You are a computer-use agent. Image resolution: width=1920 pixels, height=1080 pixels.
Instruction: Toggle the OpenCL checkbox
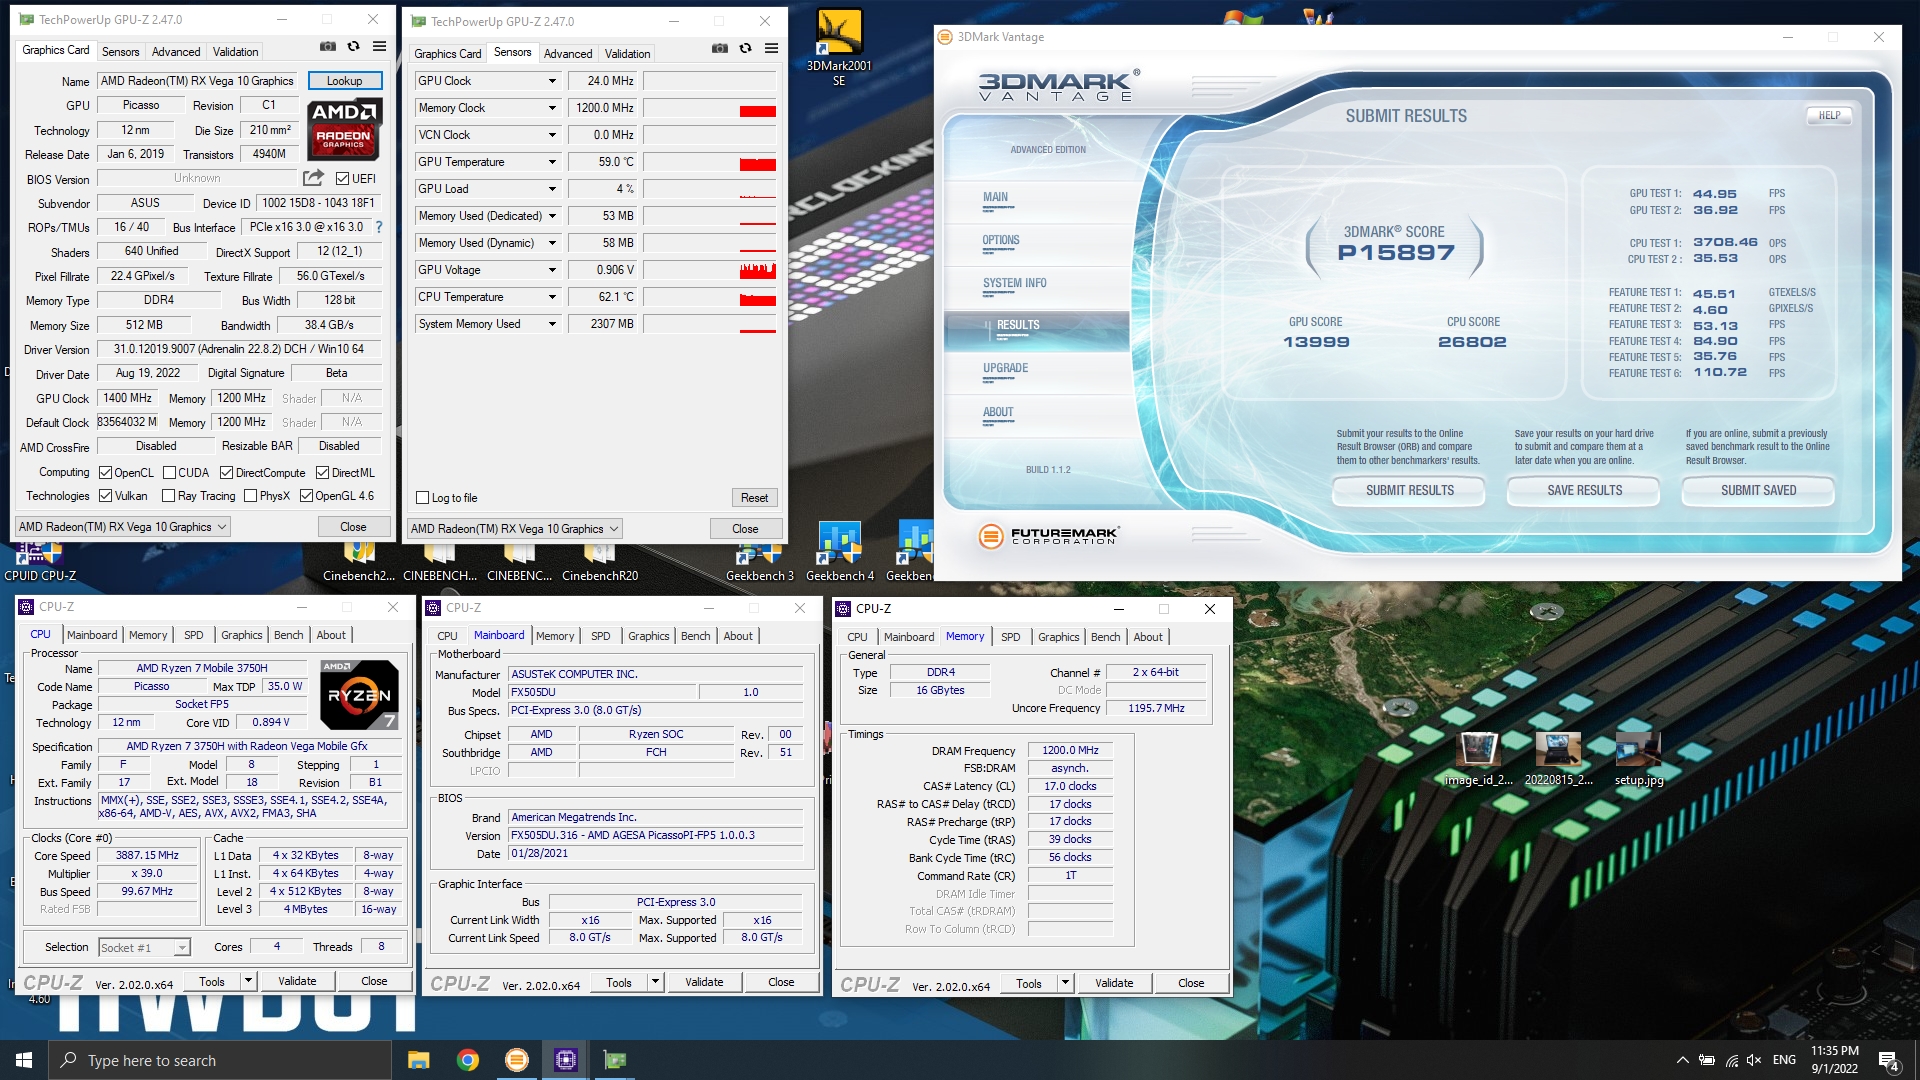[105, 473]
